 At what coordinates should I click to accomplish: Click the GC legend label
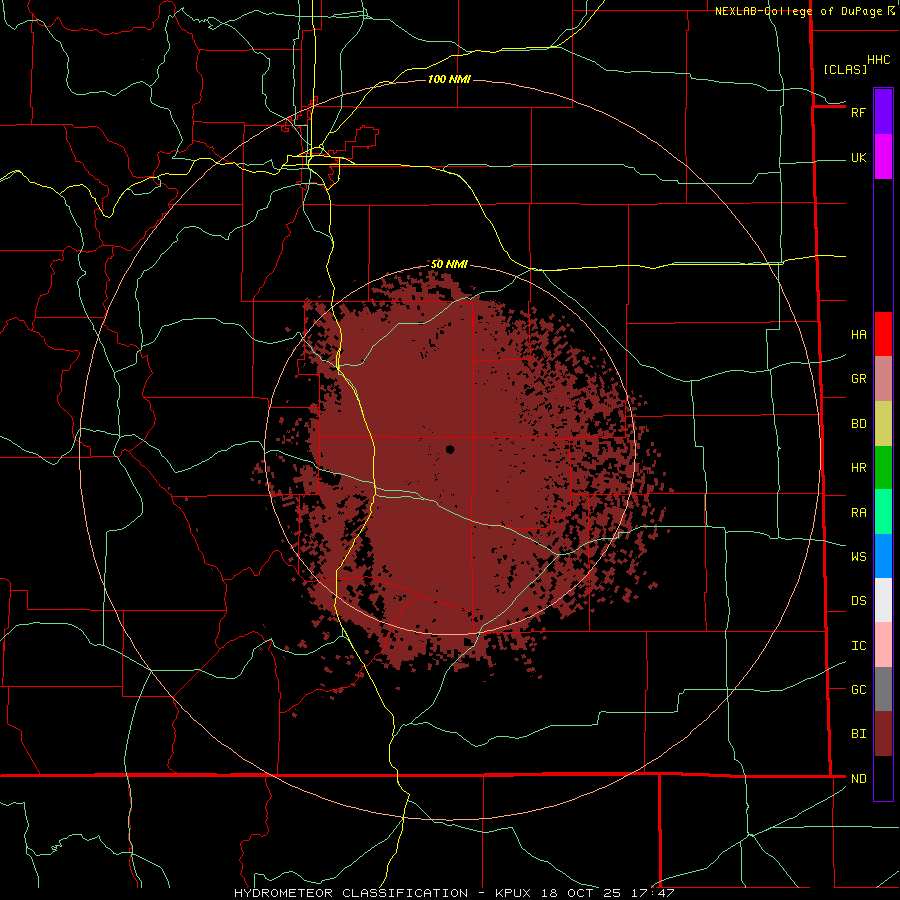(858, 689)
